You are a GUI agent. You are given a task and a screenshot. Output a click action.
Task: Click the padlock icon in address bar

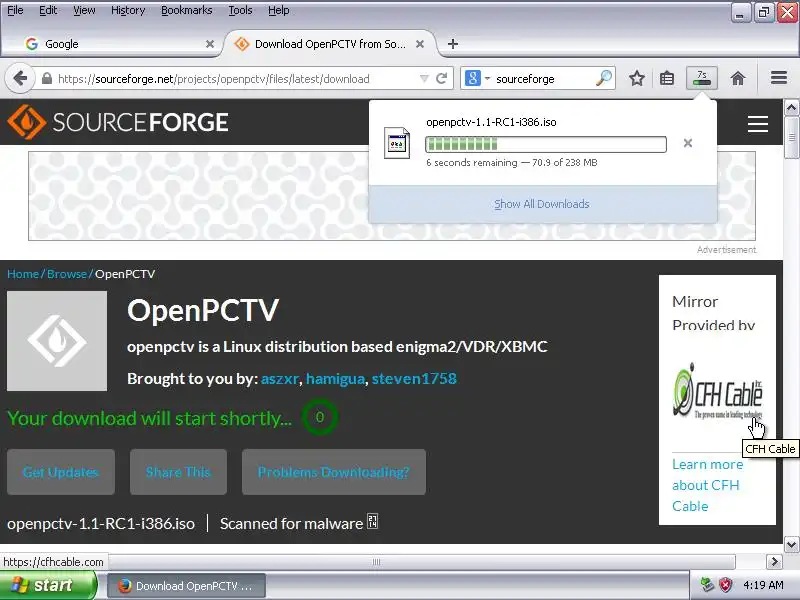[46, 79]
